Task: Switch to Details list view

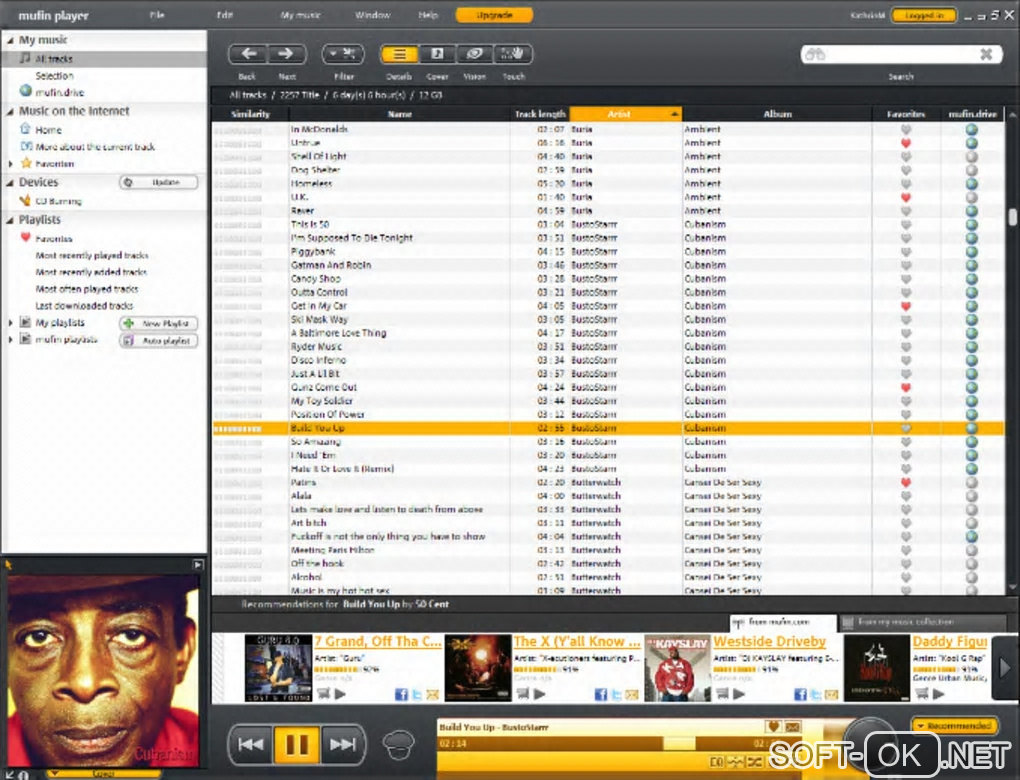Action: tap(399, 54)
